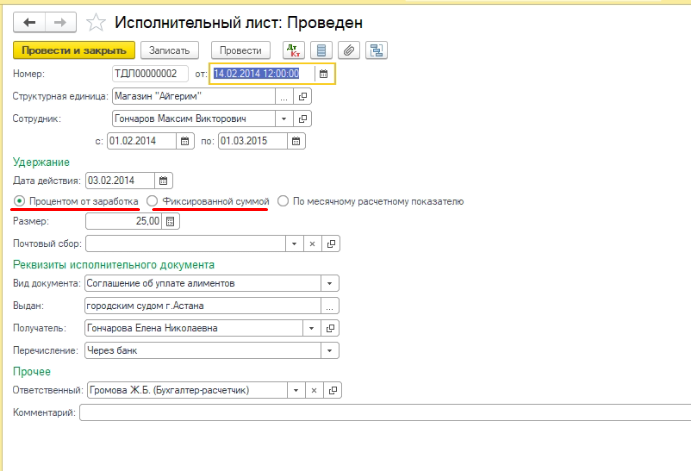Select Процентом от заработка option
691x471 pixels.
20,201
